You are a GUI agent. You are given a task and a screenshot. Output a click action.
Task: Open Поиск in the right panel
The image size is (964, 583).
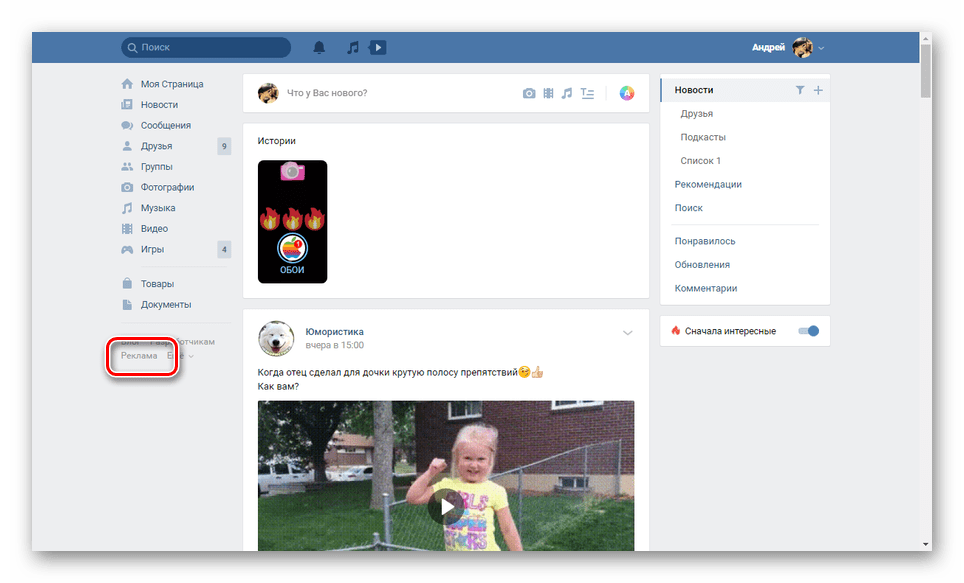689,208
